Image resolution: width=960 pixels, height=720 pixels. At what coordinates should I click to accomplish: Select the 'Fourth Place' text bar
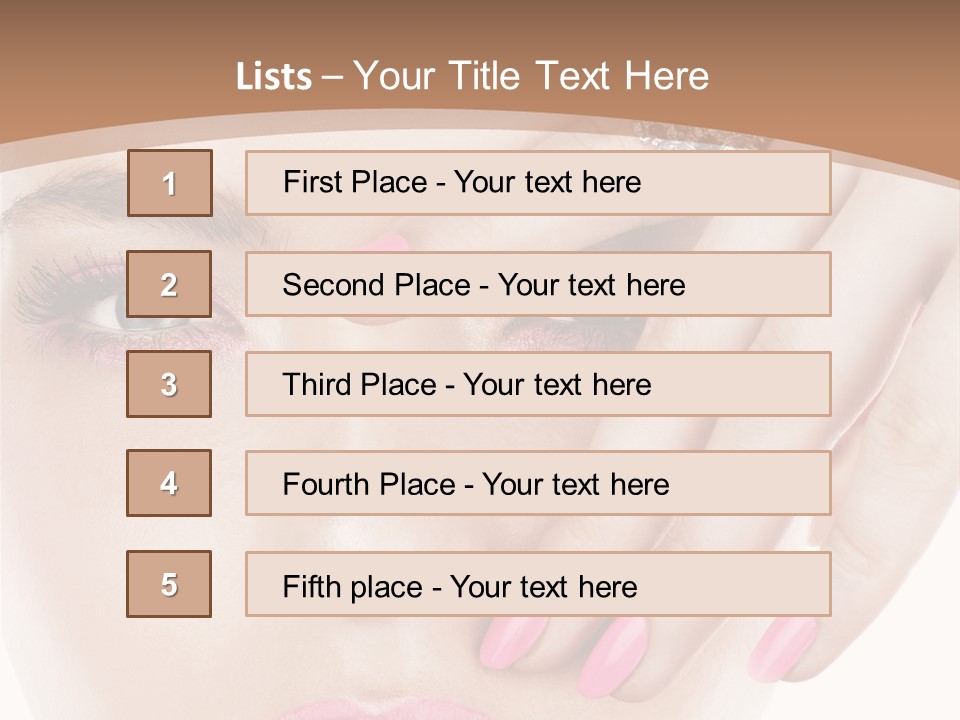538,483
